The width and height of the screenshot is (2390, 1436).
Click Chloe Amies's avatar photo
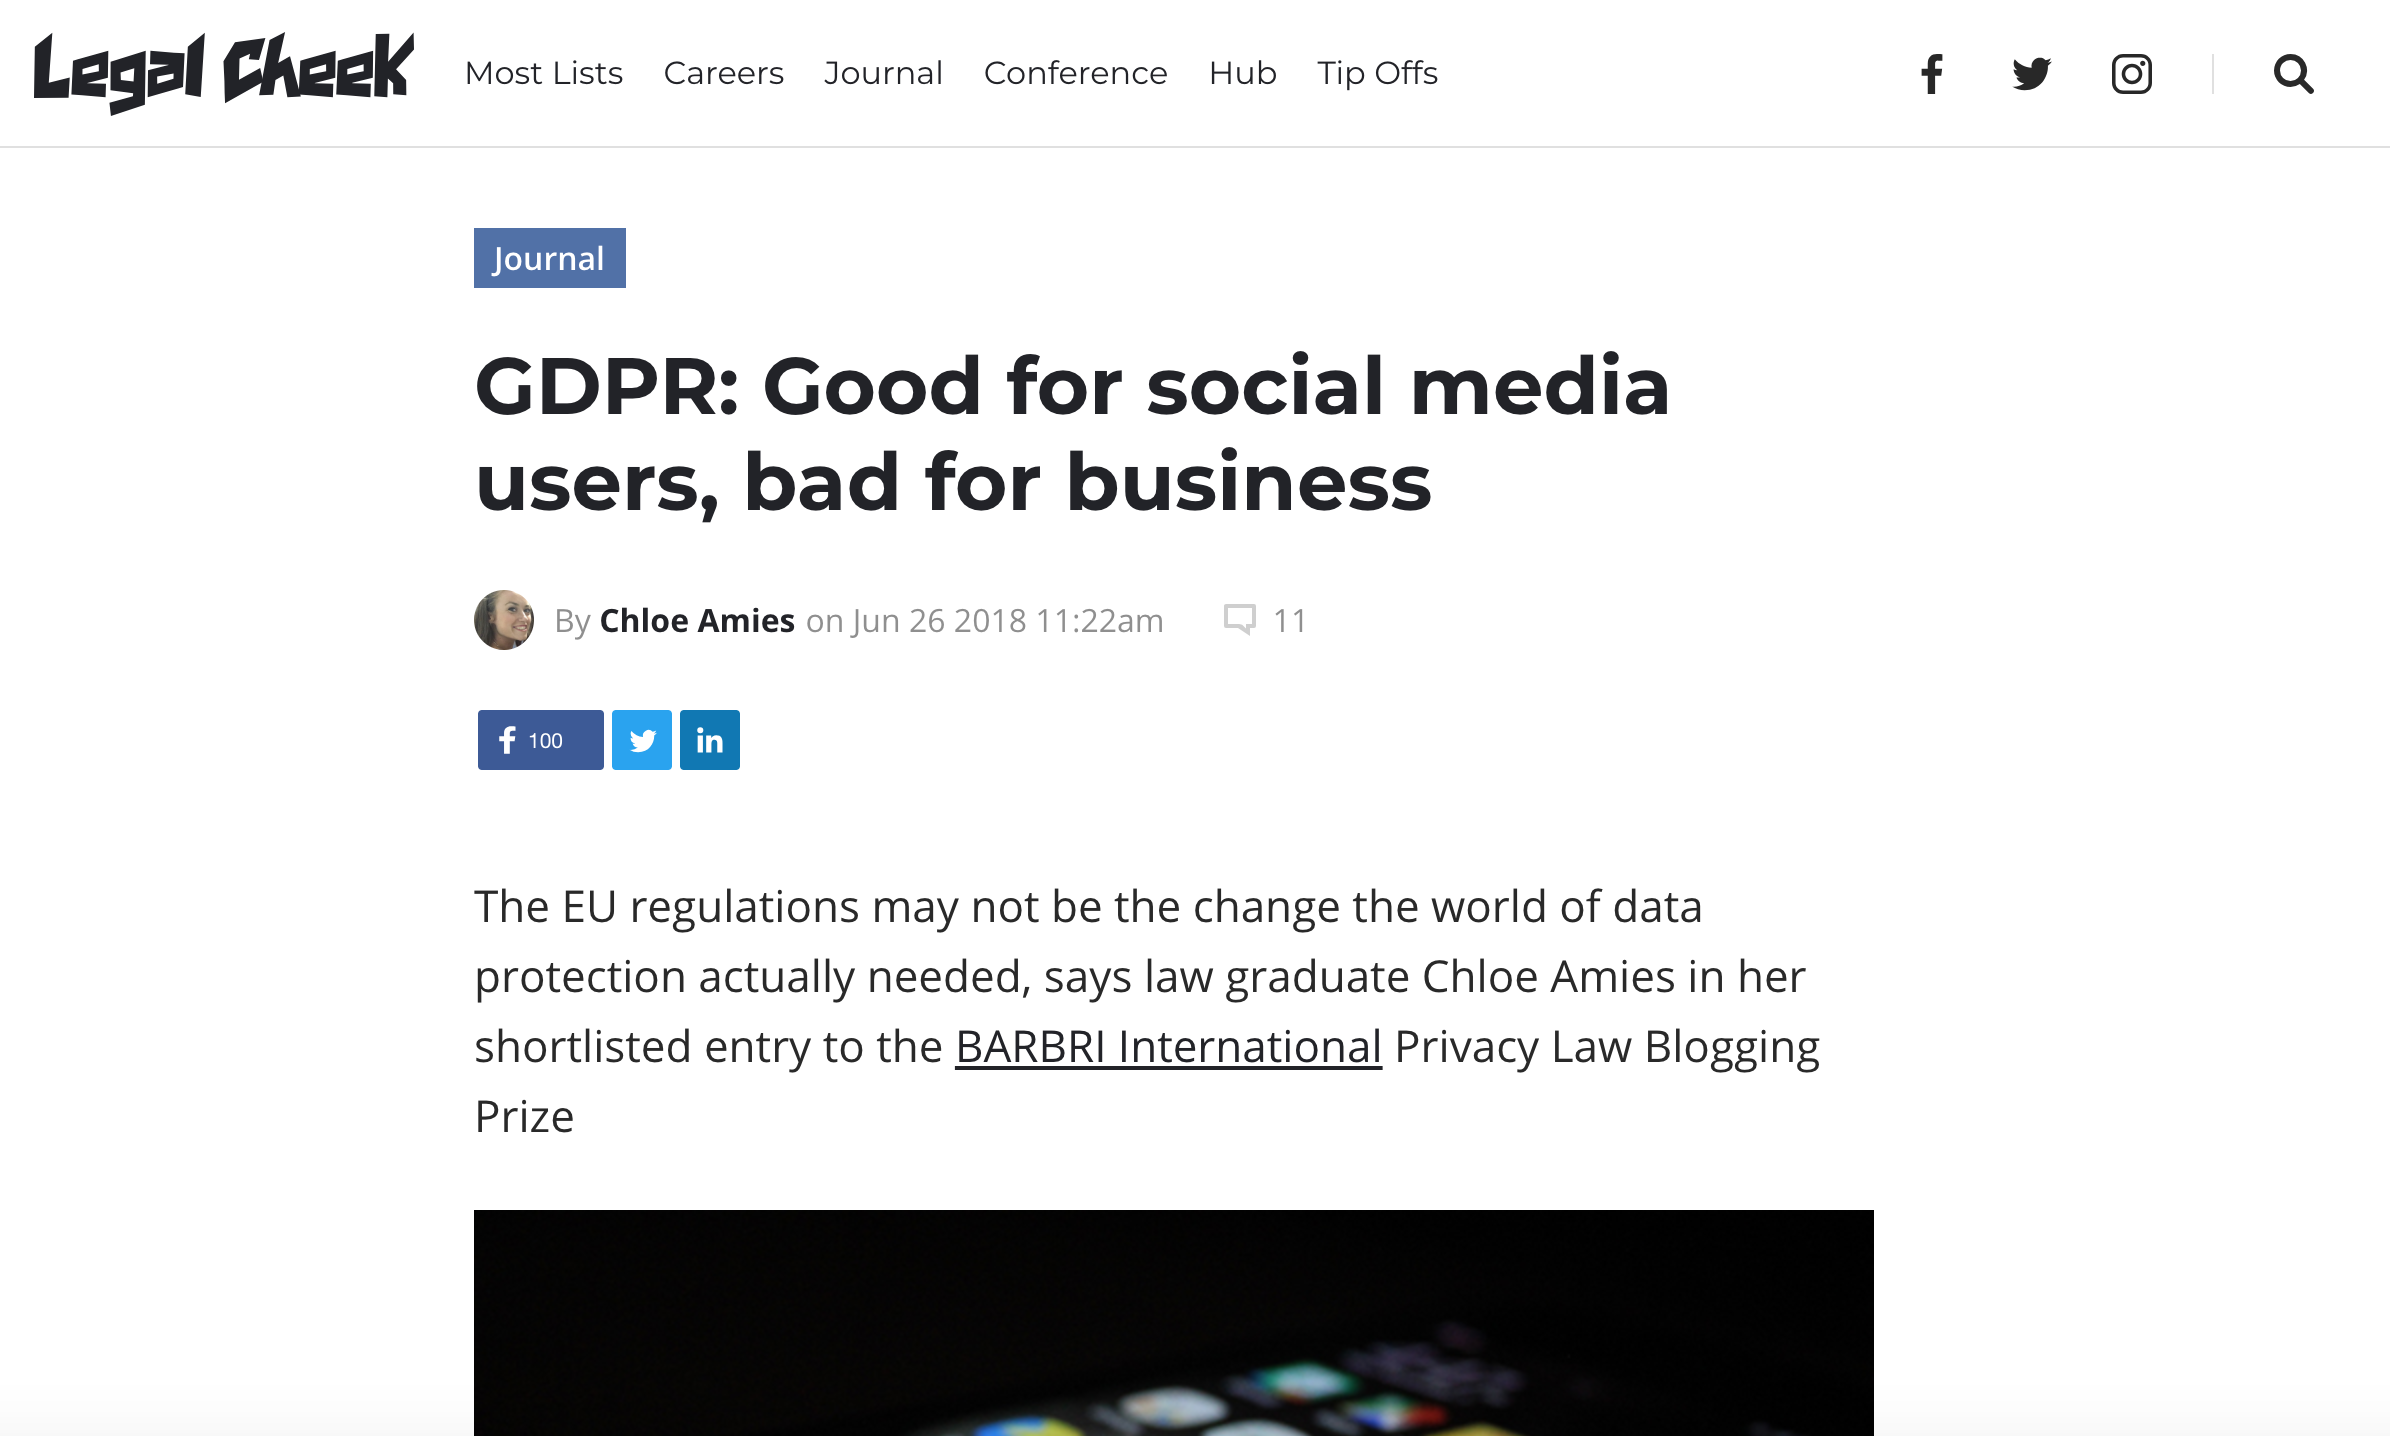pyautogui.click(x=503, y=619)
